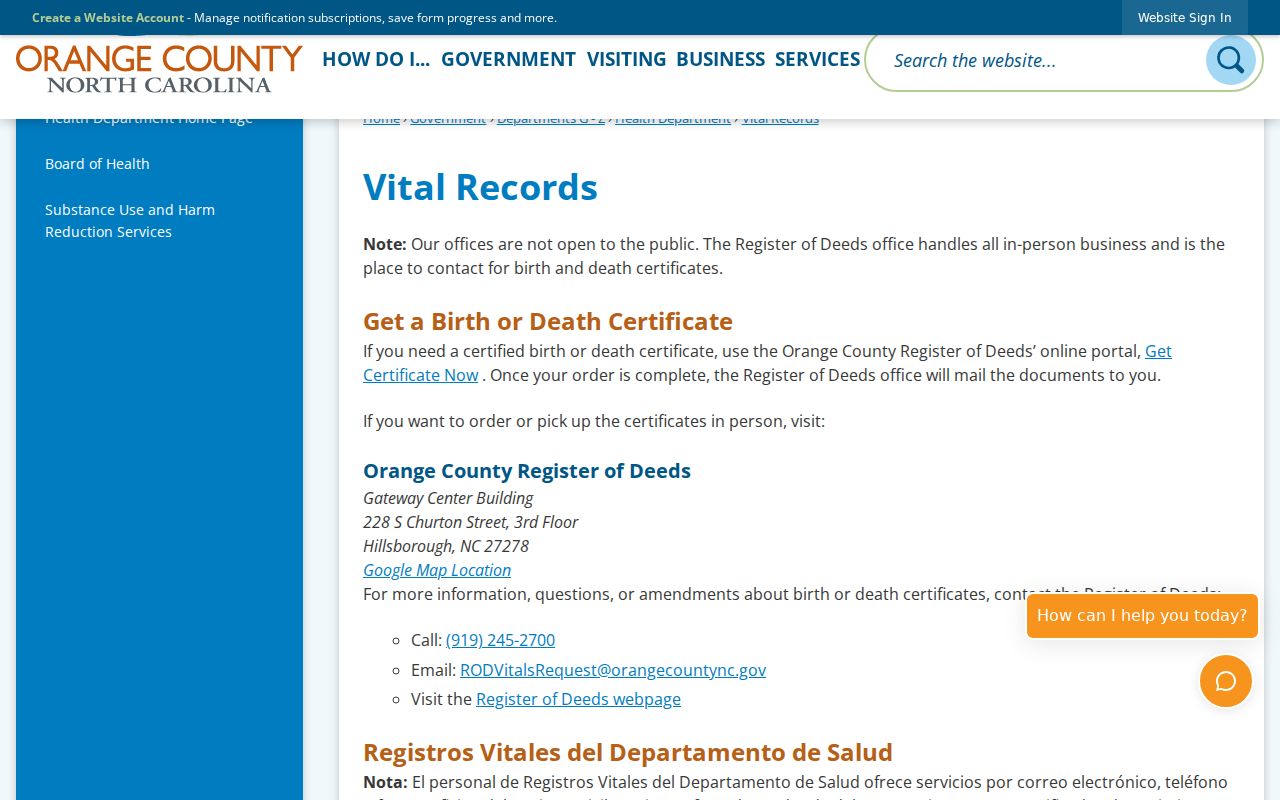Click the search magnifier icon button
This screenshot has width=1280, height=800.
point(1230,60)
